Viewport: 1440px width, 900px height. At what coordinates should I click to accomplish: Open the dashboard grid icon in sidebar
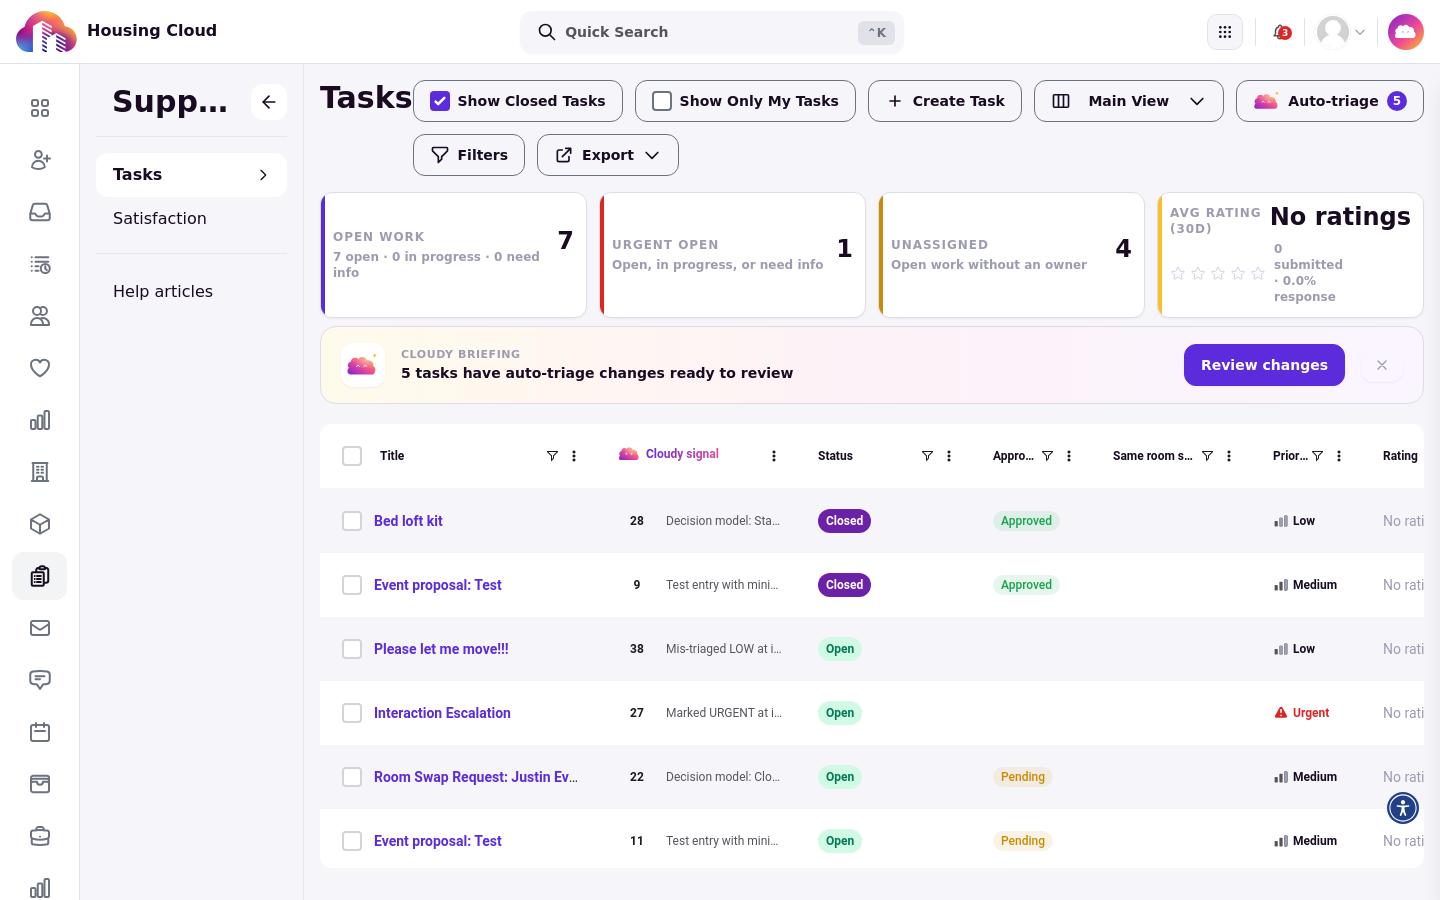40,108
